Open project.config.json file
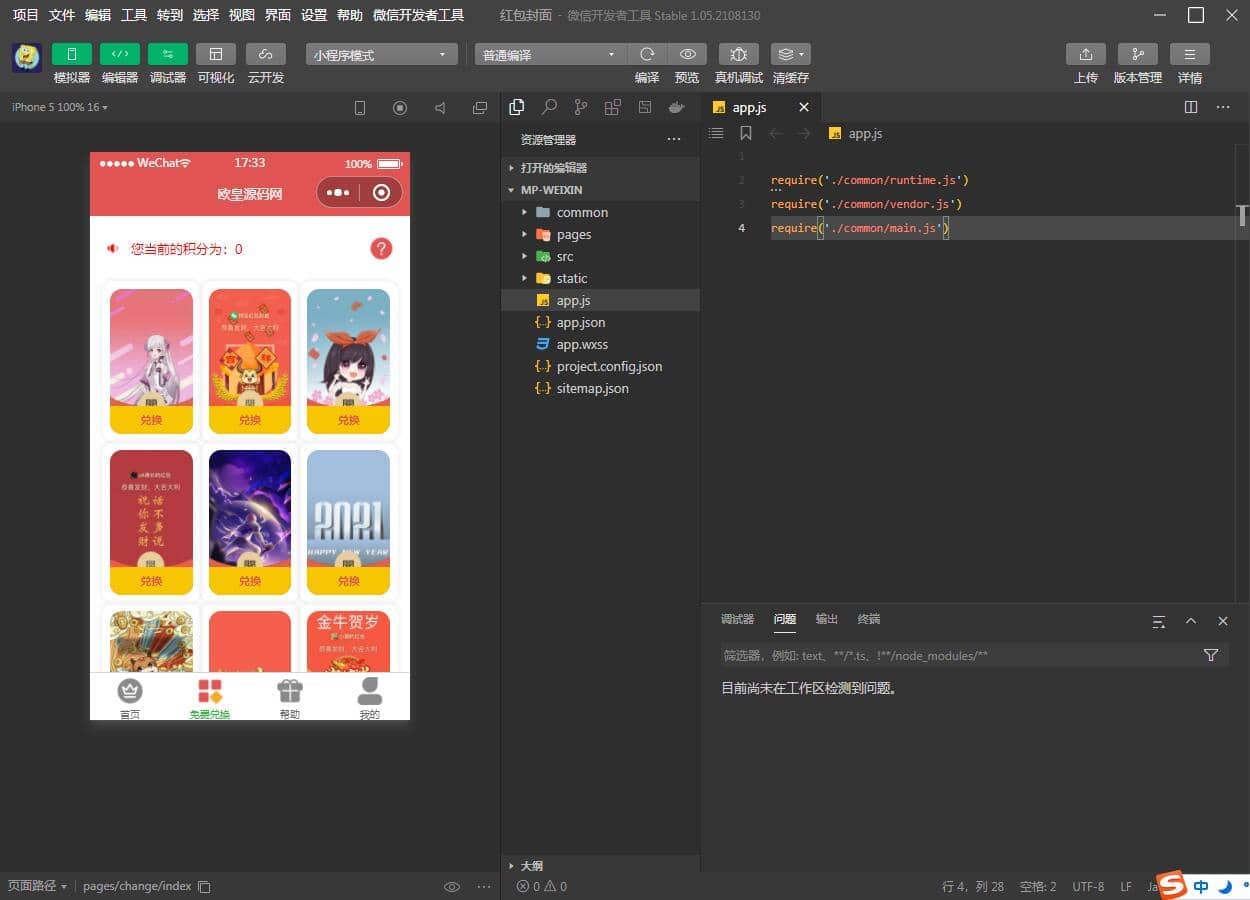The width and height of the screenshot is (1250, 900). tap(609, 366)
